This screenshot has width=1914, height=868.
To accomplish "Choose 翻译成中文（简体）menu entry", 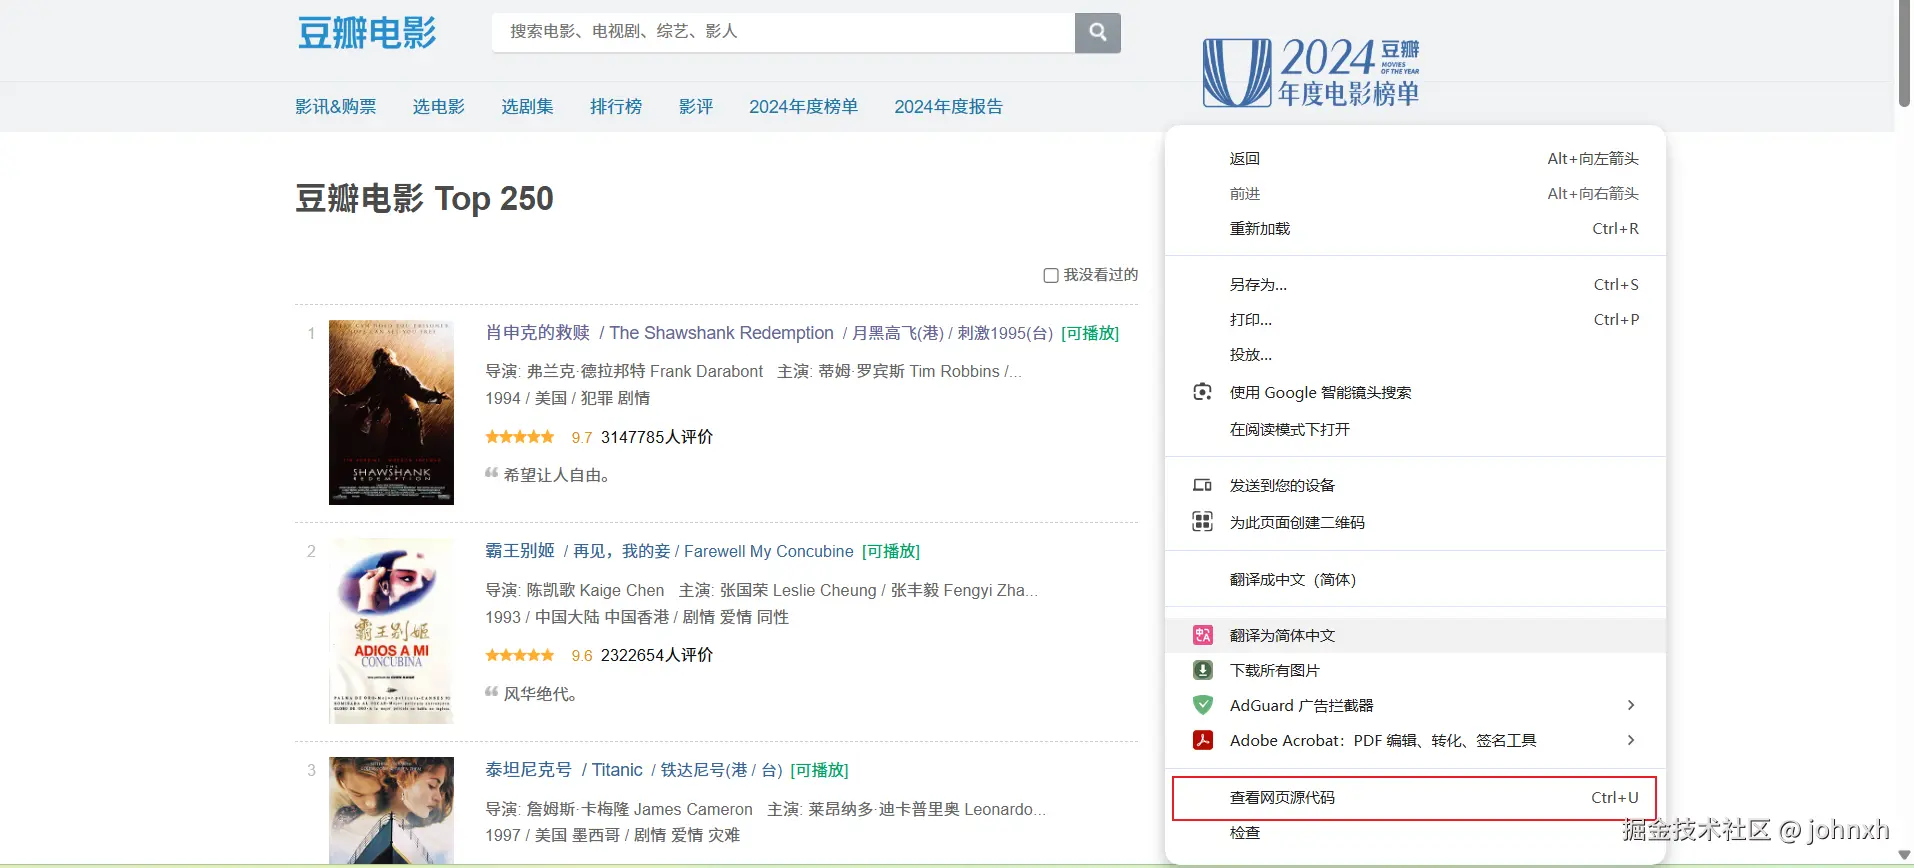I will 1415,579.
